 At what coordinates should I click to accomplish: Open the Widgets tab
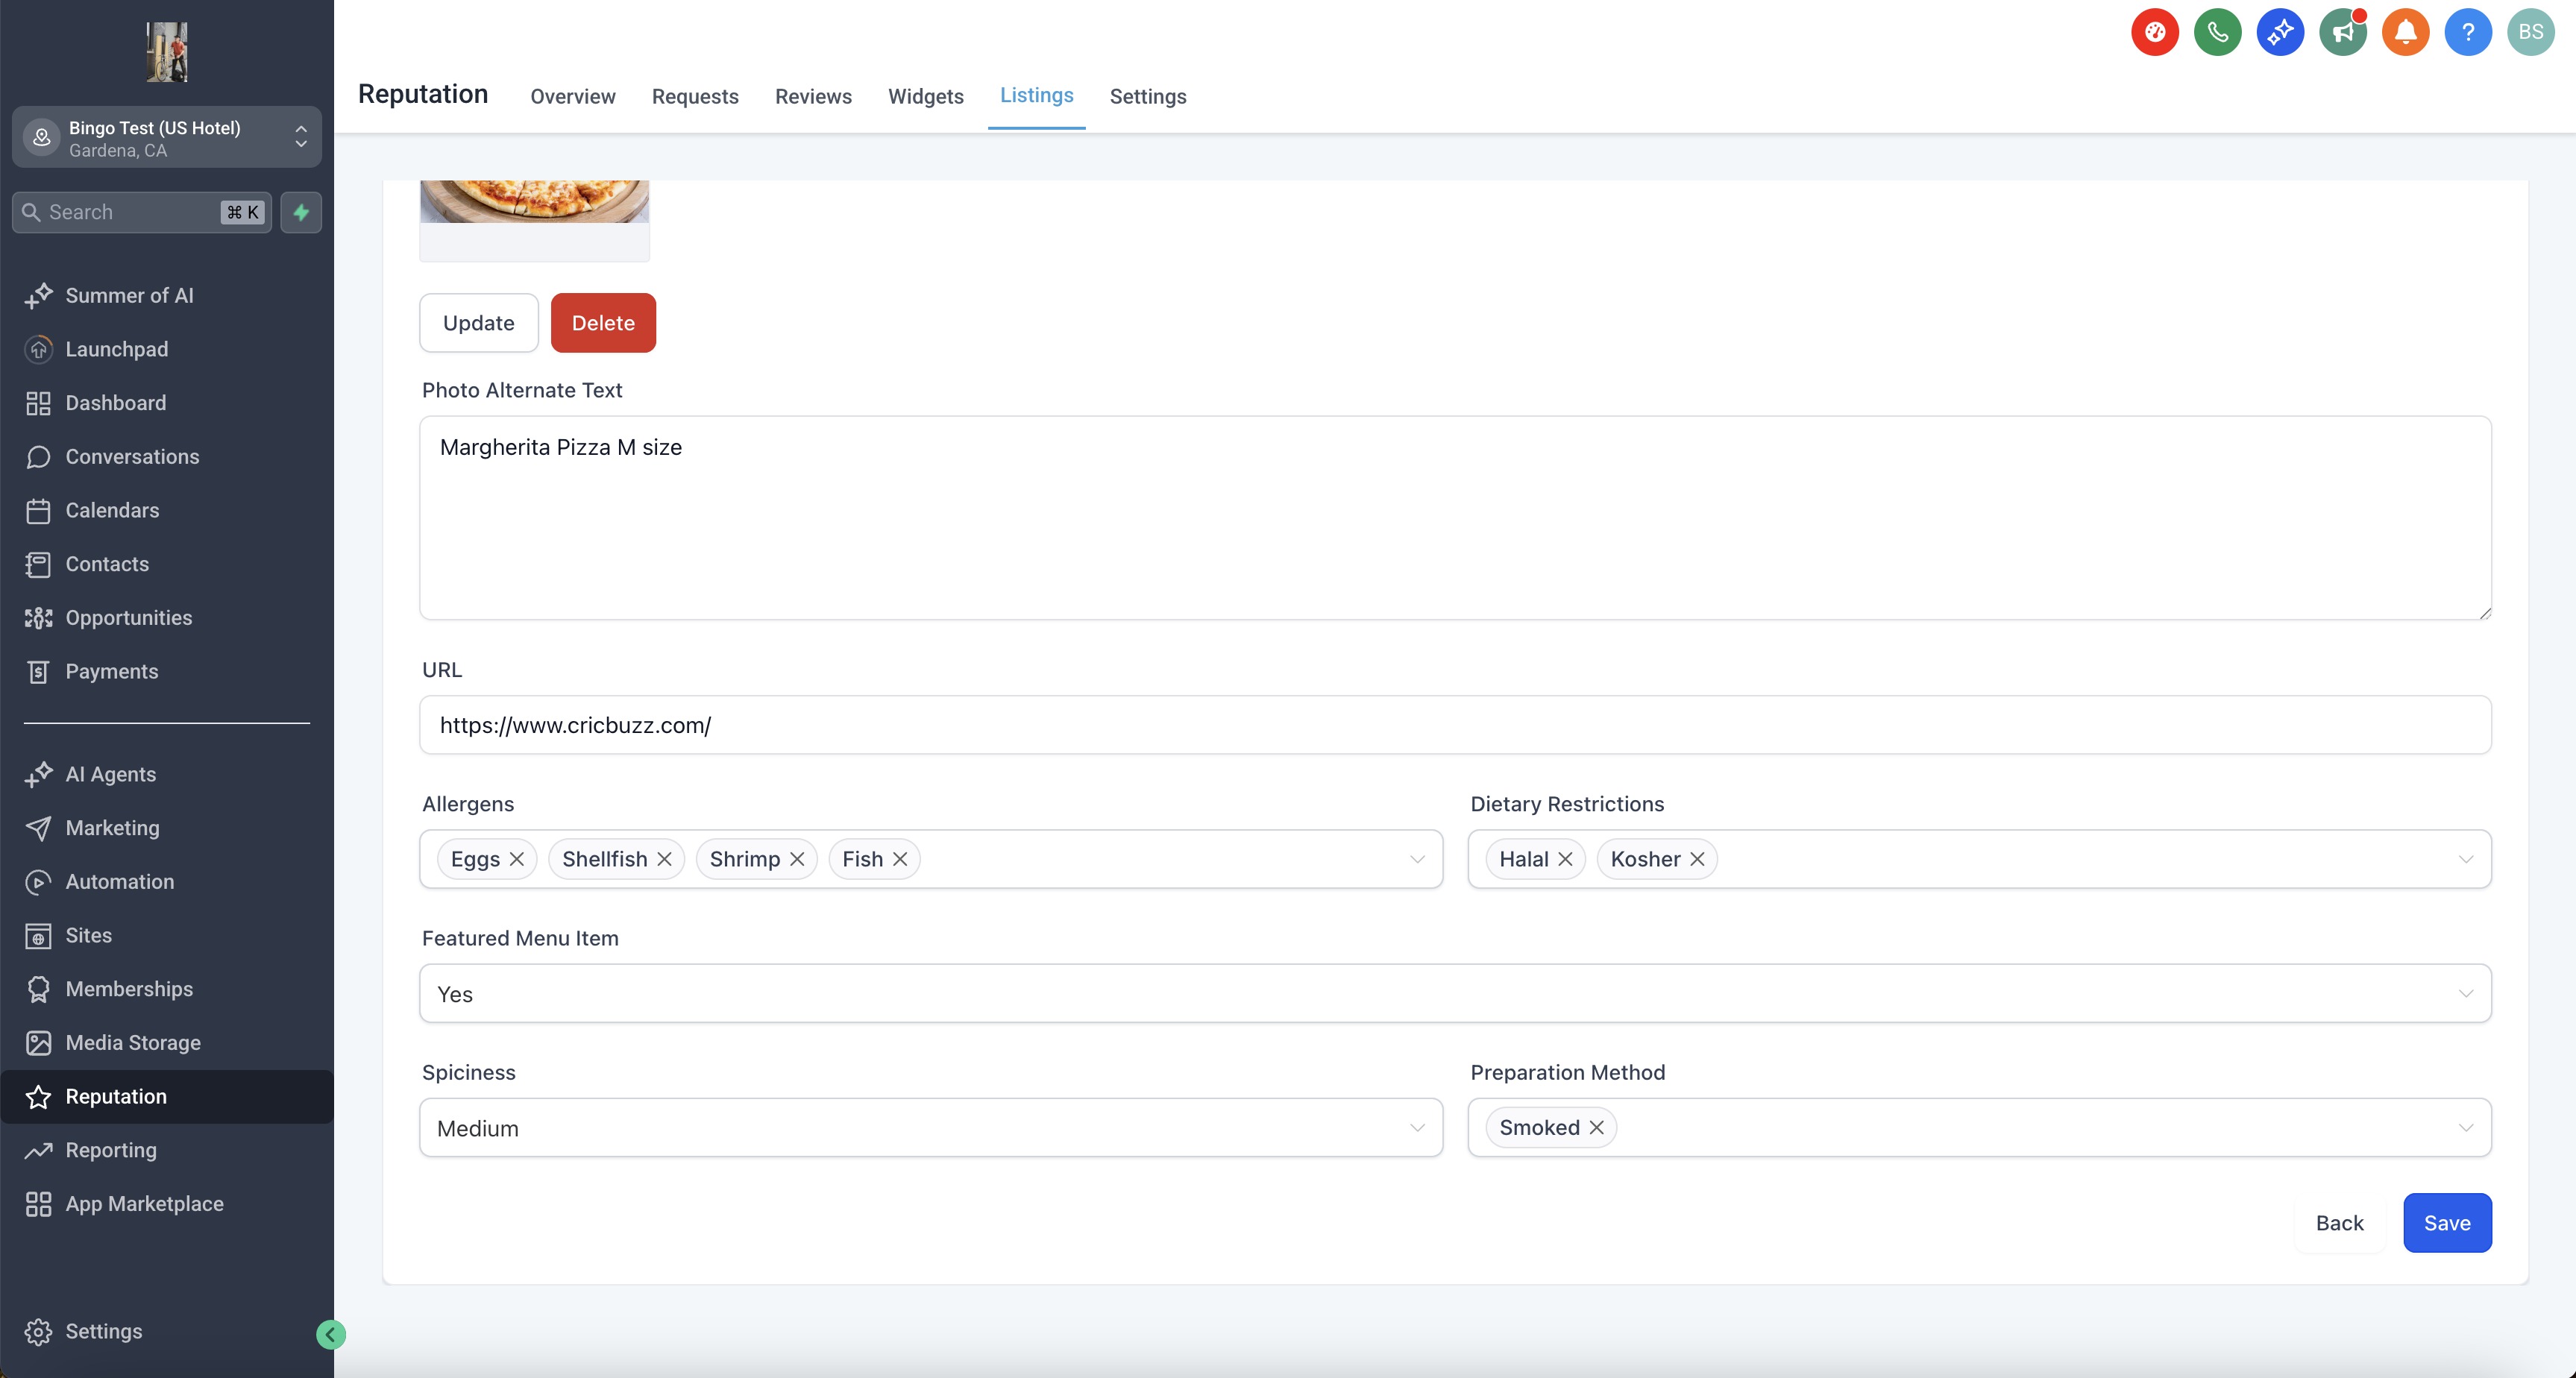(x=925, y=96)
